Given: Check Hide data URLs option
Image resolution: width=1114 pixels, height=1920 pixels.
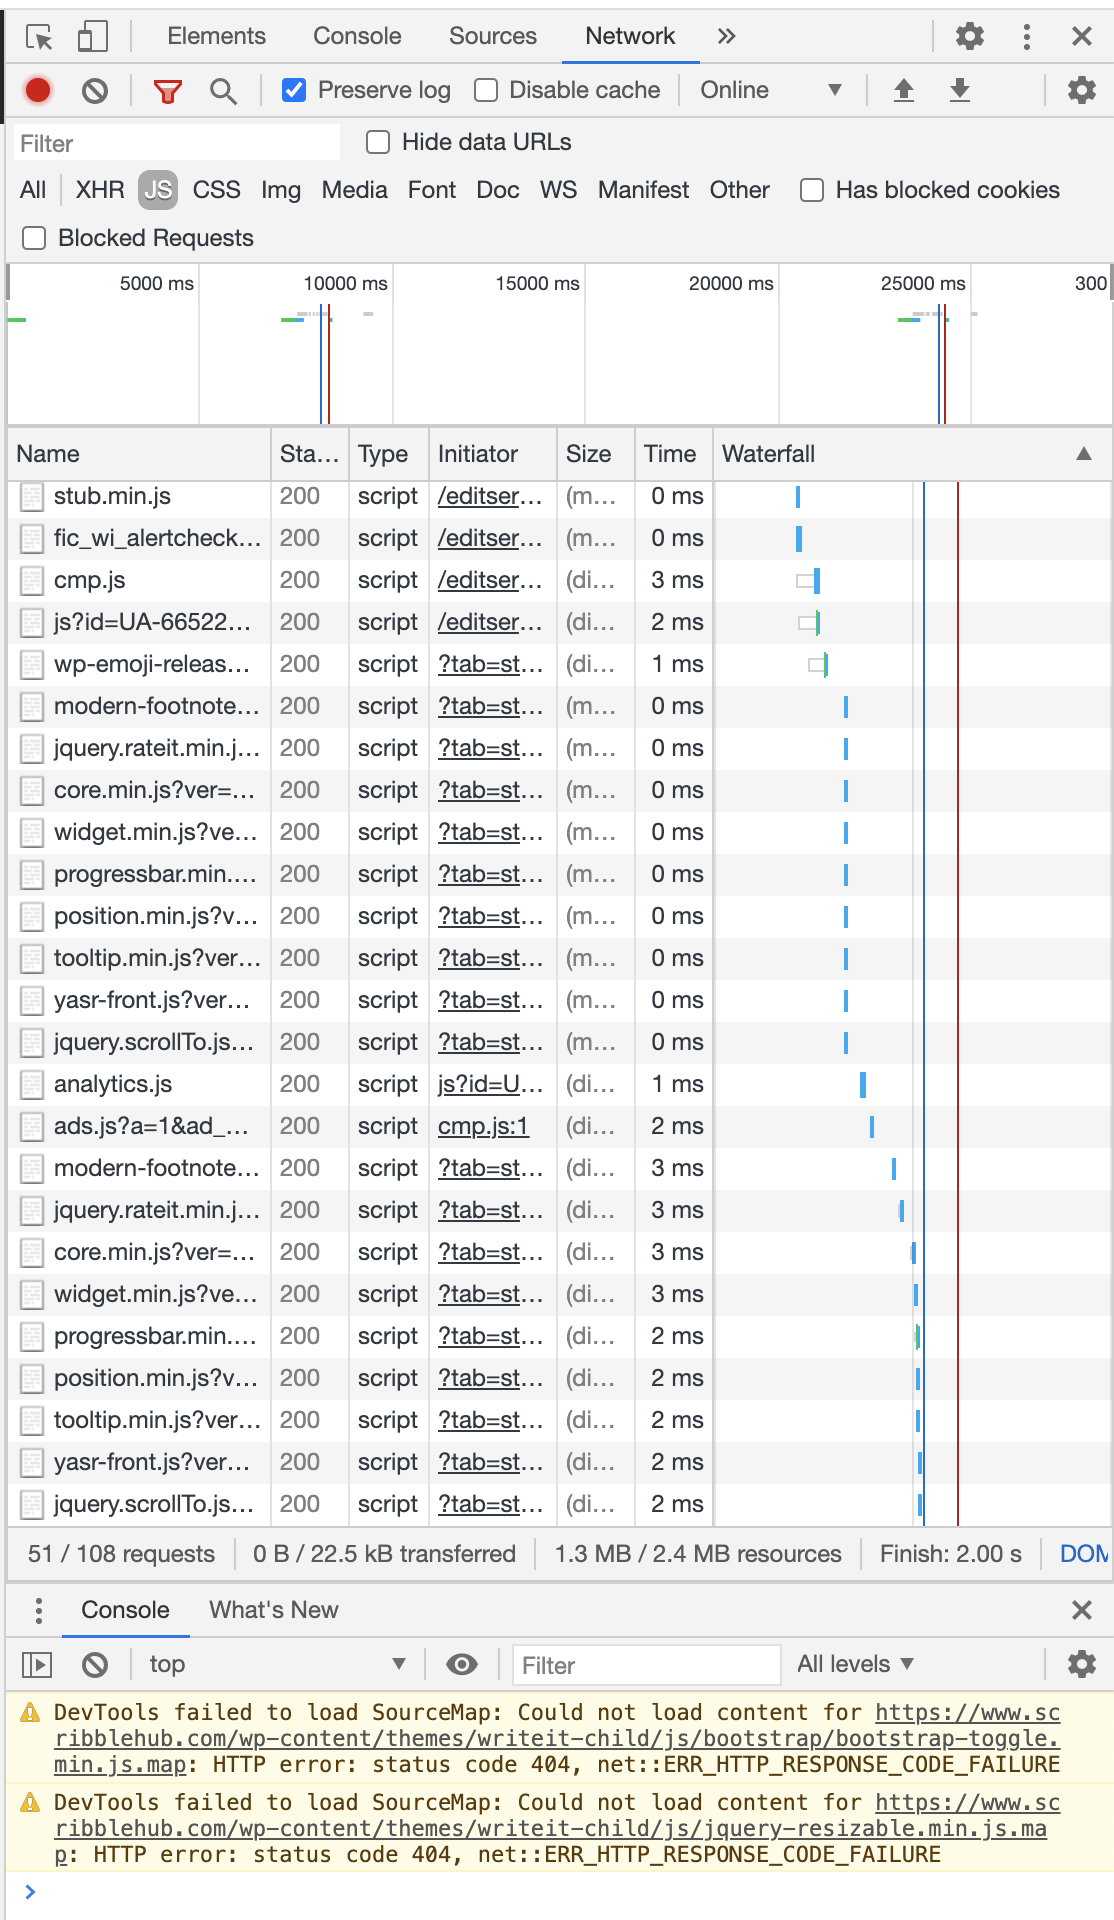Looking at the screenshot, I should pyautogui.click(x=378, y=142).
